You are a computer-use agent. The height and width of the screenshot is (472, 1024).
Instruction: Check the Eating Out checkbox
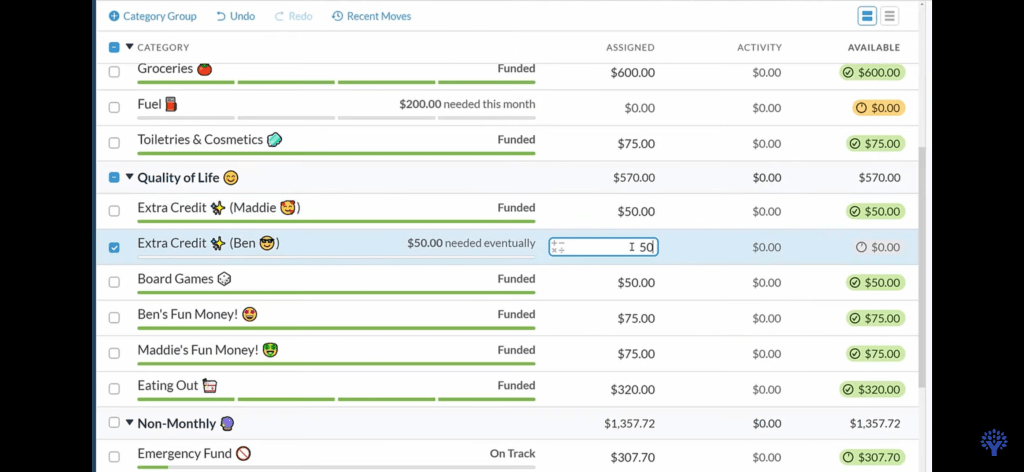click(114, 389)
